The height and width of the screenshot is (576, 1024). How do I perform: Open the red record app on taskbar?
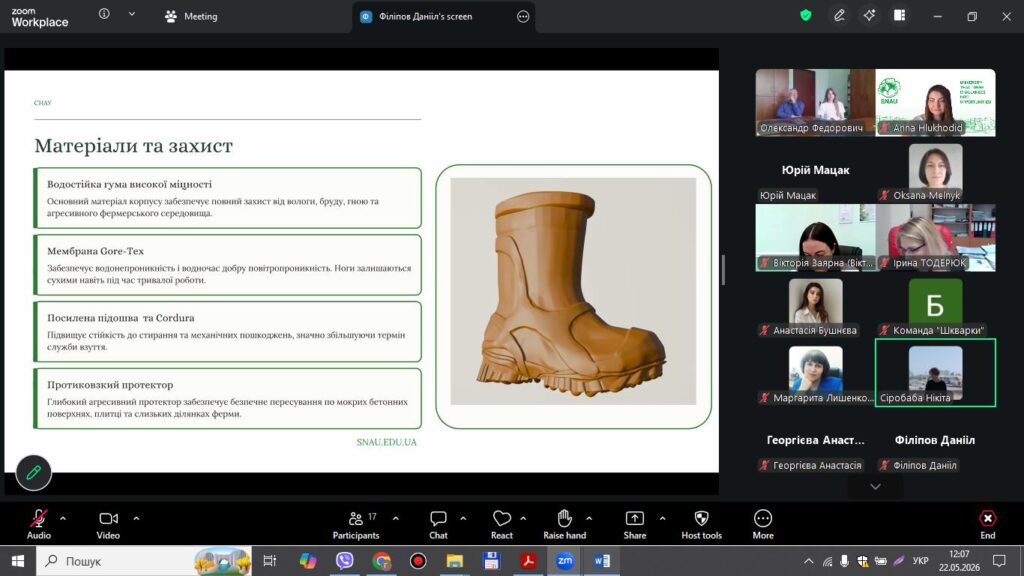pyautogui.click(x=418, y=560)
